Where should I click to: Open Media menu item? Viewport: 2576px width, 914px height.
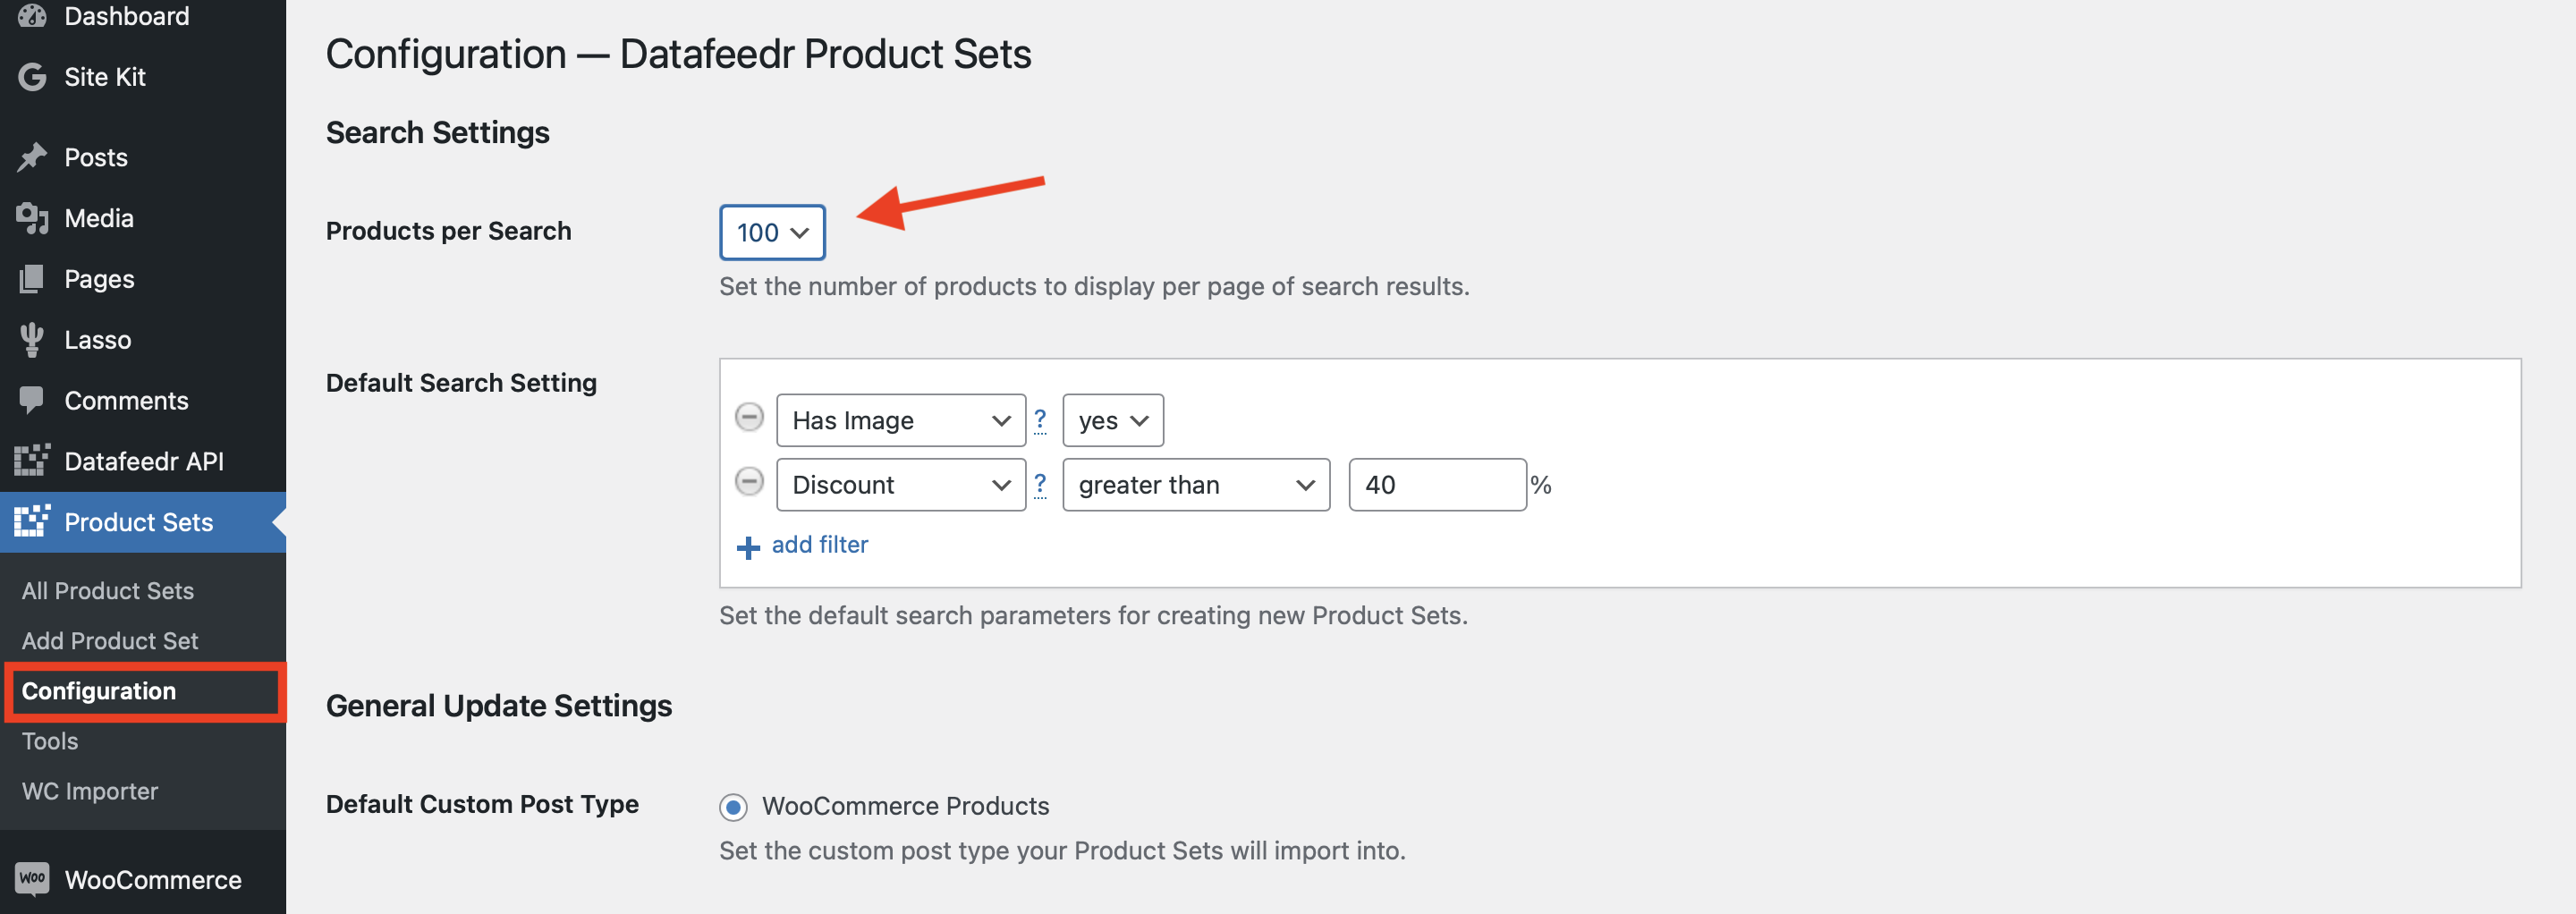coord(143,218)
